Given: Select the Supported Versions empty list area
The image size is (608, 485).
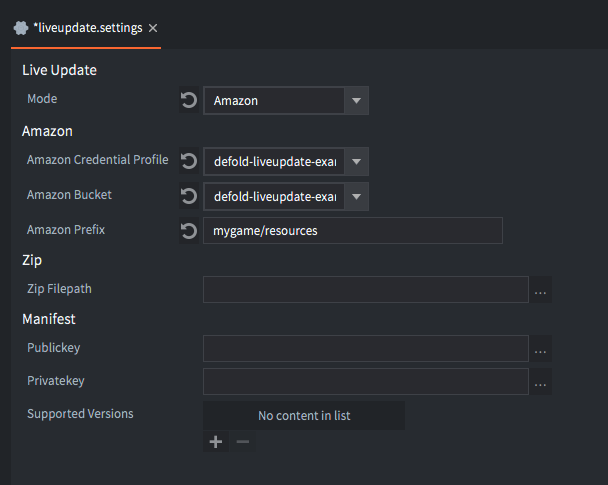Looking at the screenshot, I should [x=304, y=415].
